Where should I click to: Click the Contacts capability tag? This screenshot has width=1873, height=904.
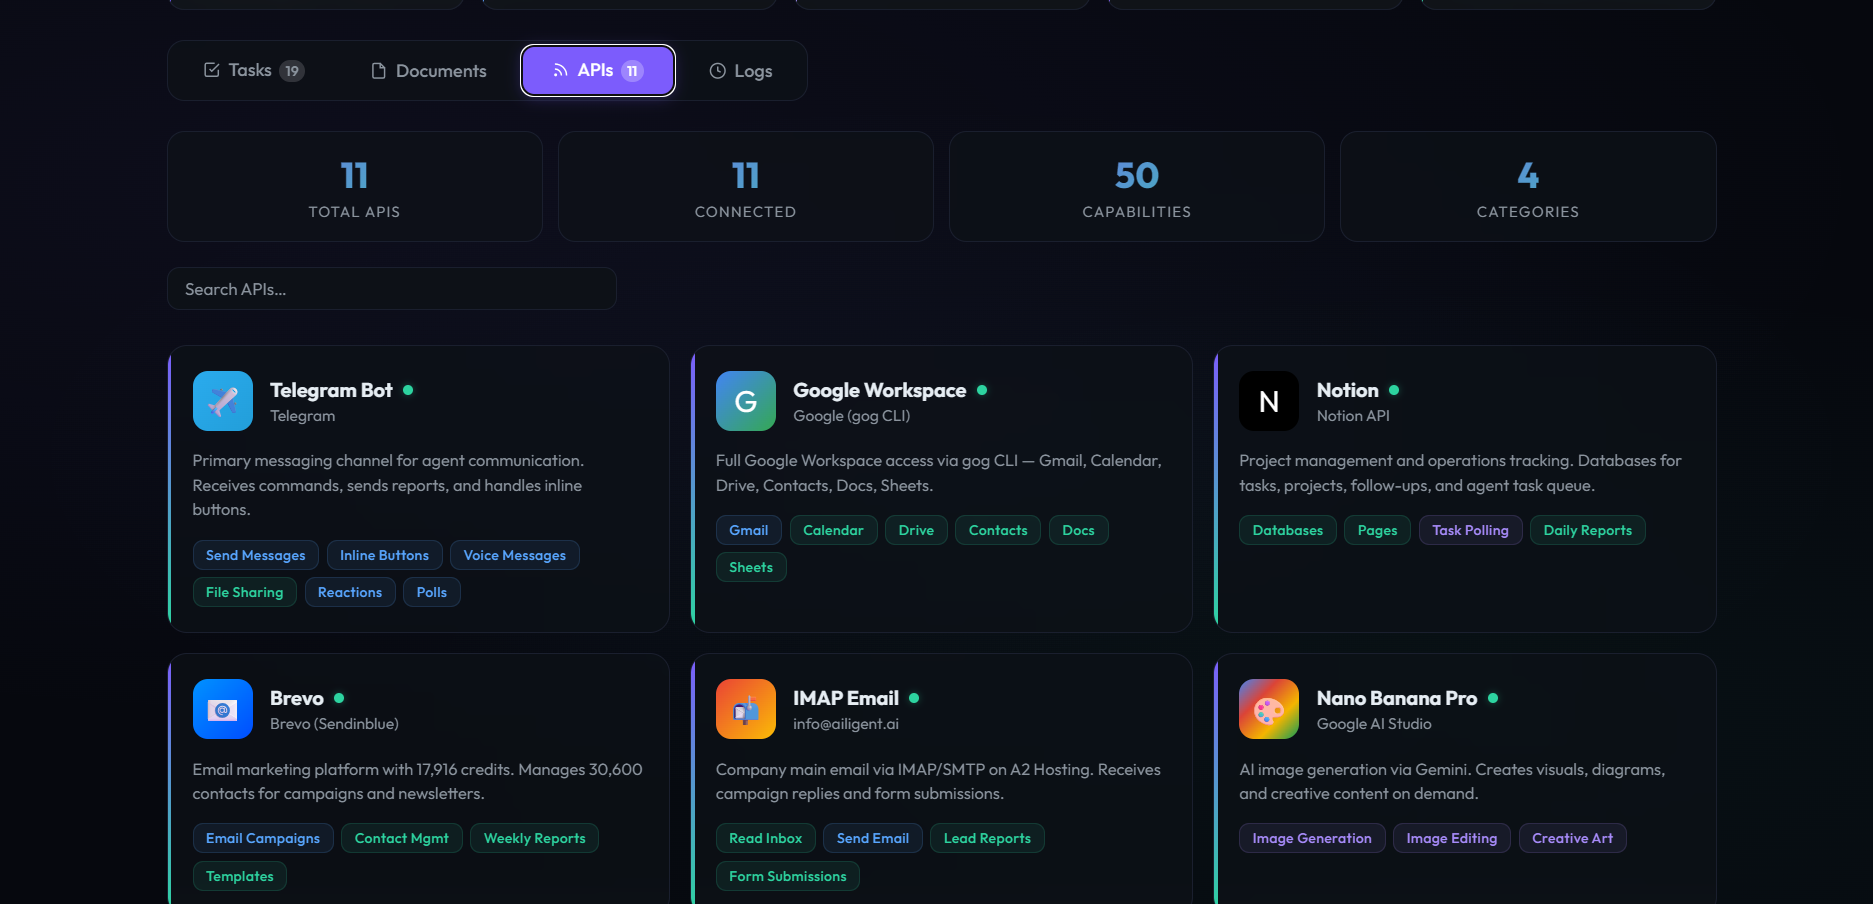tap(998, 530)
